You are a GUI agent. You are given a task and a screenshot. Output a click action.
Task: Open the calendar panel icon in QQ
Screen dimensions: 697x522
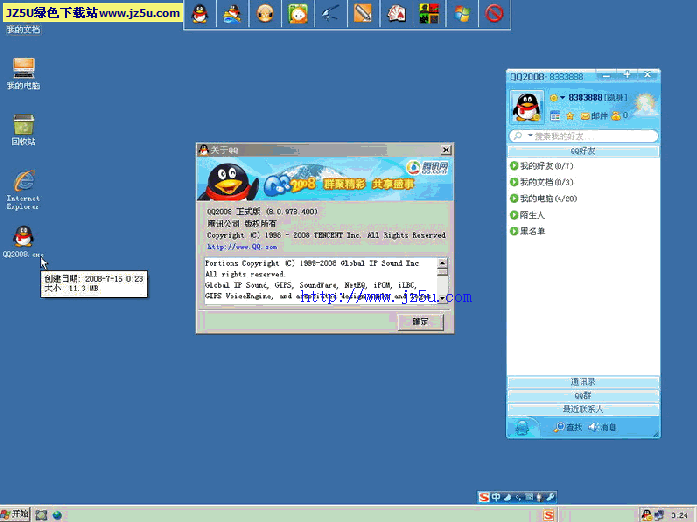point(555,116)
